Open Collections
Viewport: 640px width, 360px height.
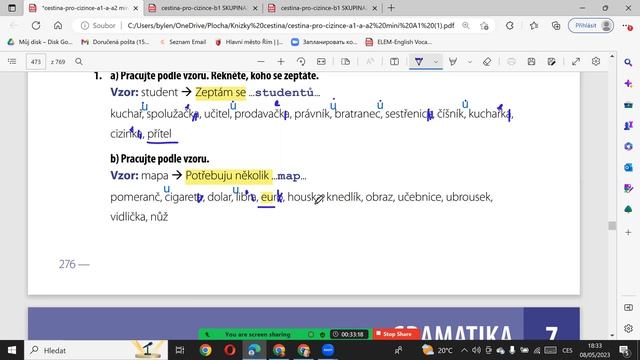[556, 25]
